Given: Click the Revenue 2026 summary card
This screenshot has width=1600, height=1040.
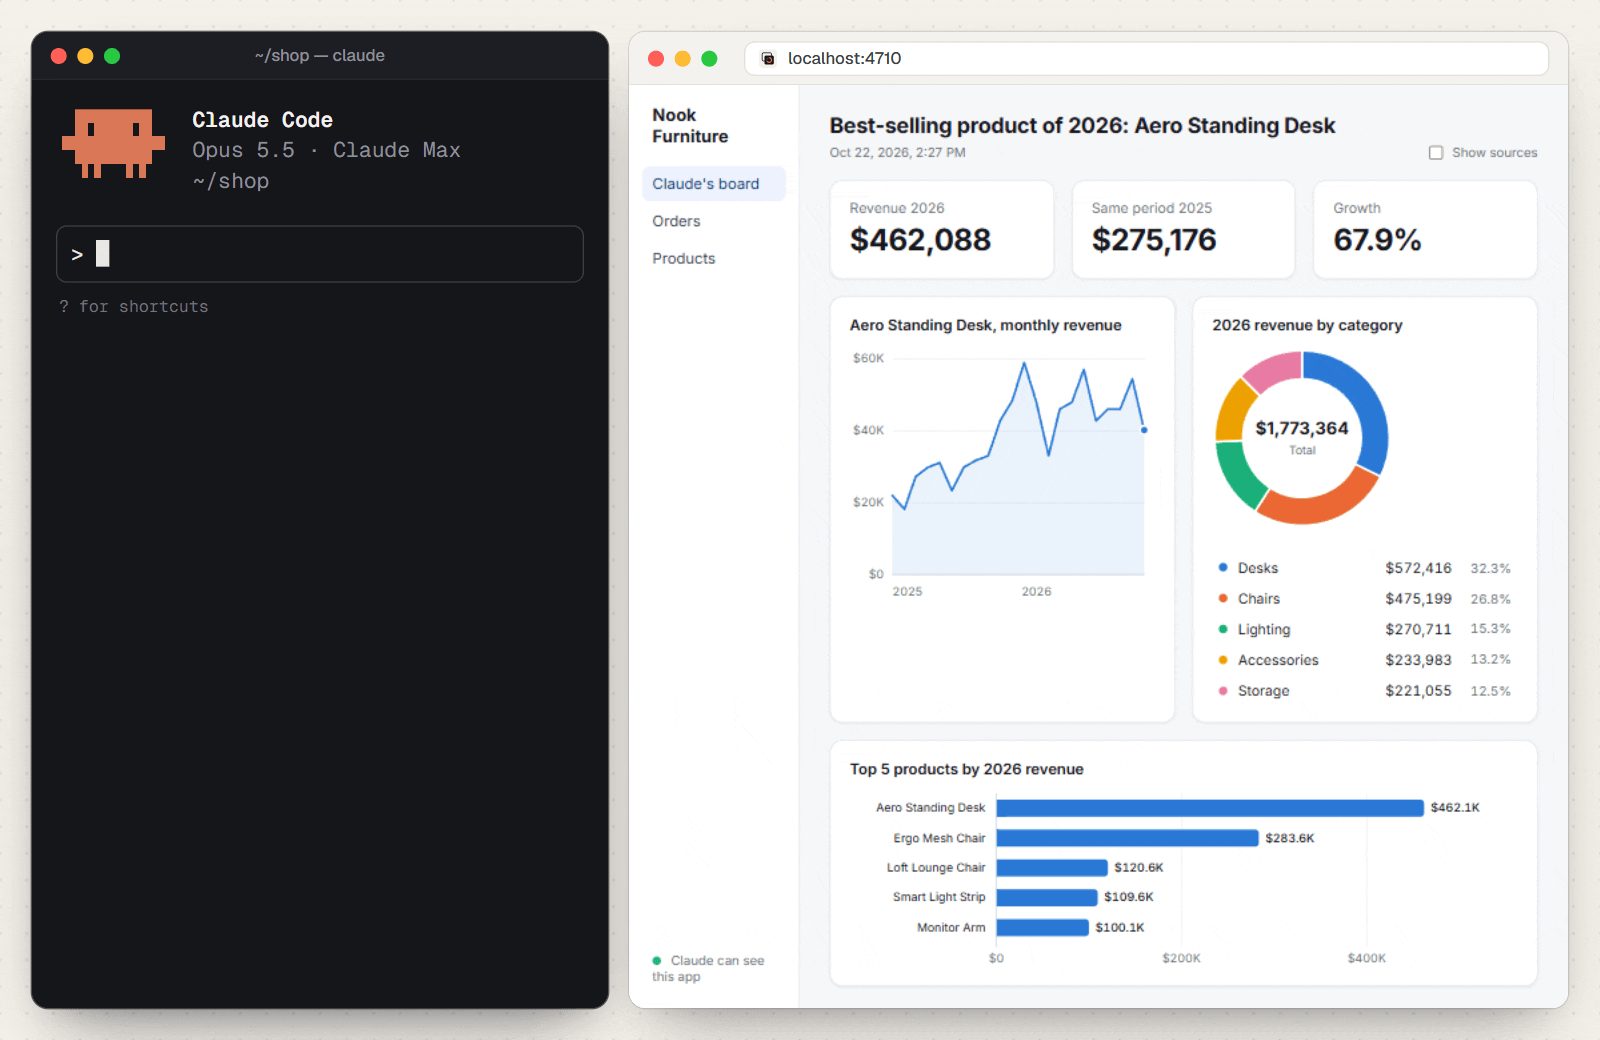Looking at the screenshot, I should click(x=942, y=230).
